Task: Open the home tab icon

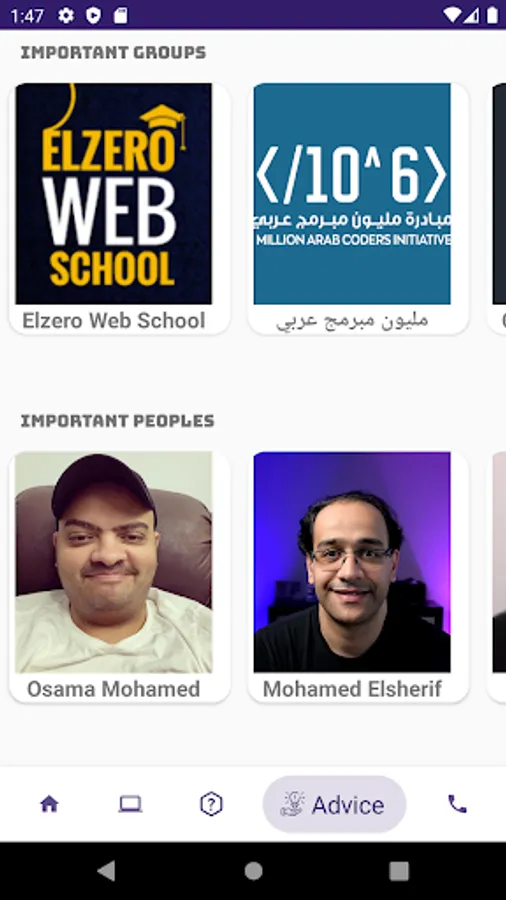Action: 49,804
